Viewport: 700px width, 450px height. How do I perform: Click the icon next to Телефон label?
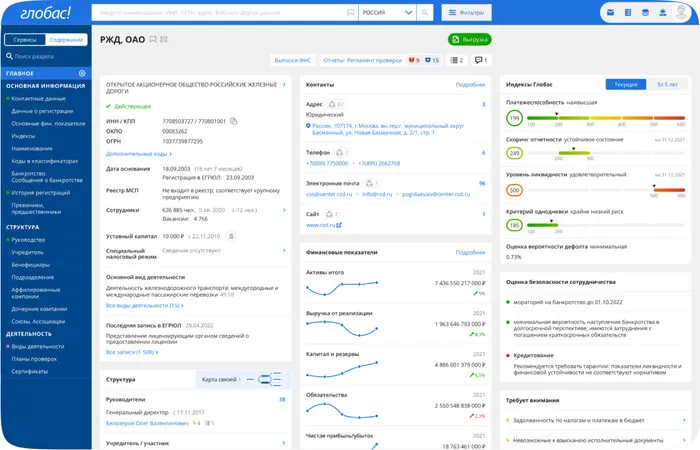click(x=339, y=152)
